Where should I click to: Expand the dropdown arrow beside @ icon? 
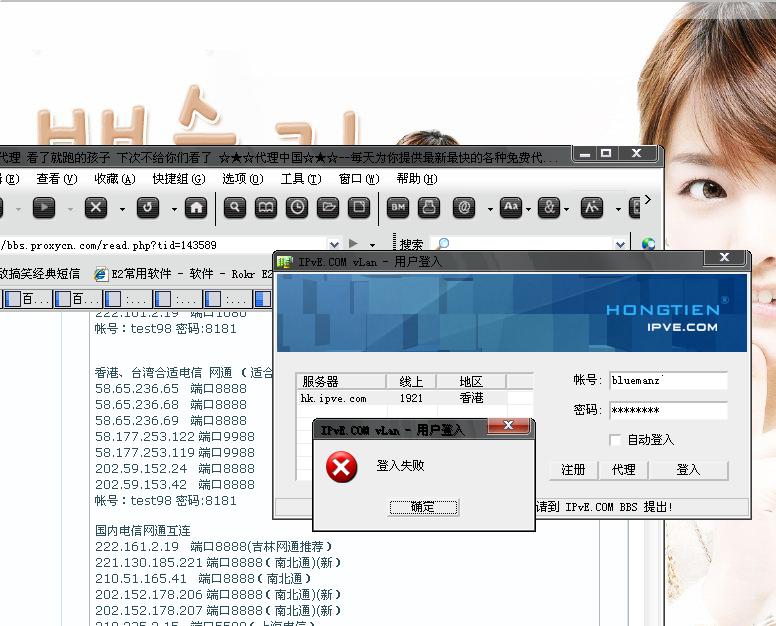490,209
